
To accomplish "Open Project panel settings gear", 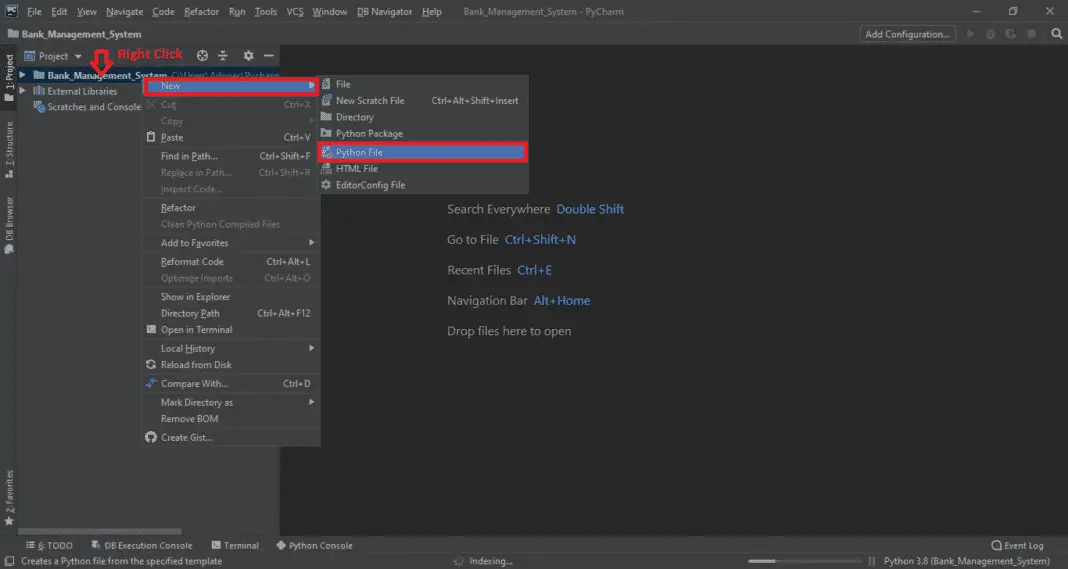I will [x=249, y=56].
